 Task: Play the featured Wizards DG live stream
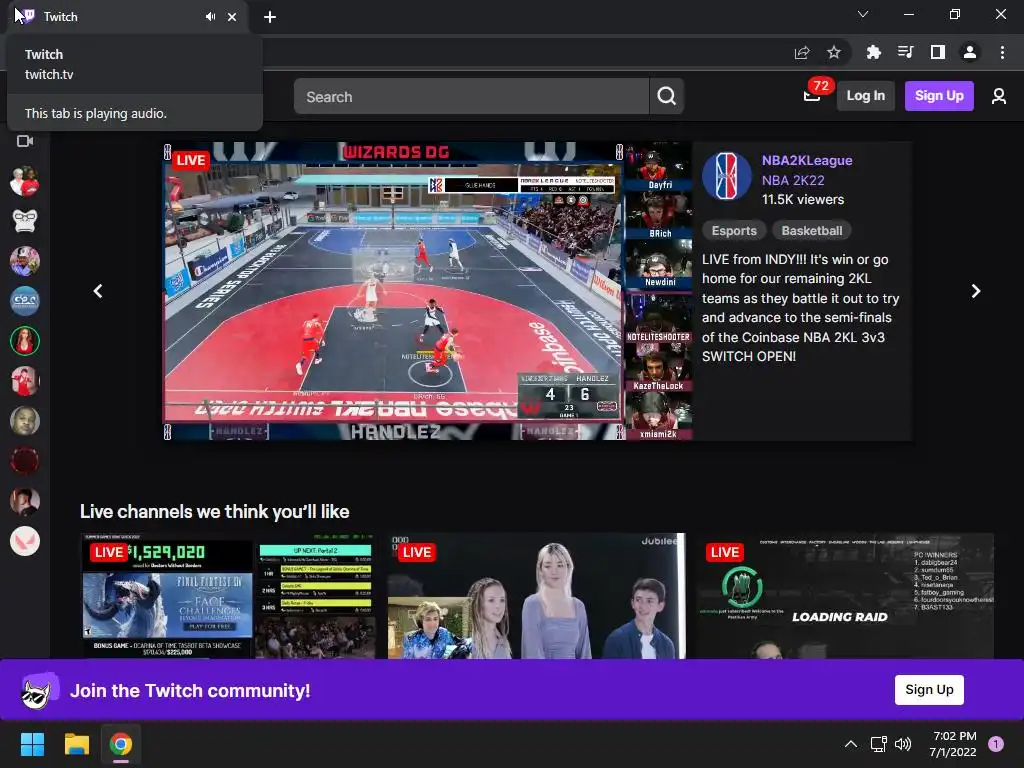tap(427, 291)
